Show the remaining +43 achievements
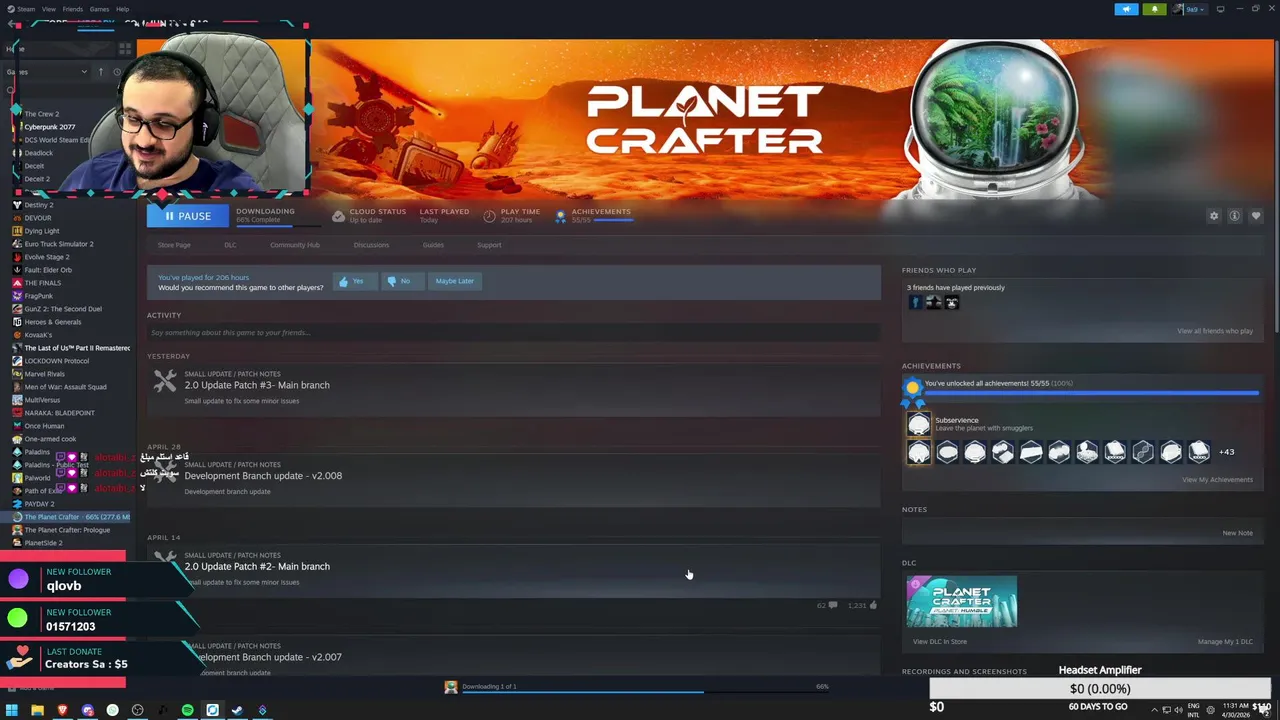The width and height of the screenshot is (1280, 720). tap(1226, 452)
